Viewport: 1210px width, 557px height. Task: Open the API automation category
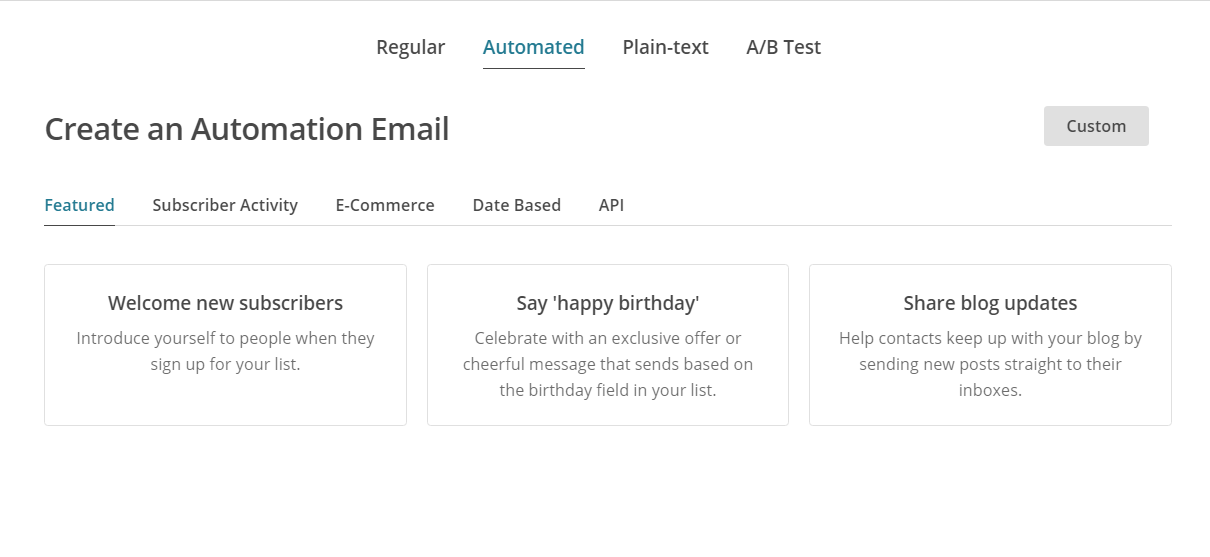click(611, 205)
